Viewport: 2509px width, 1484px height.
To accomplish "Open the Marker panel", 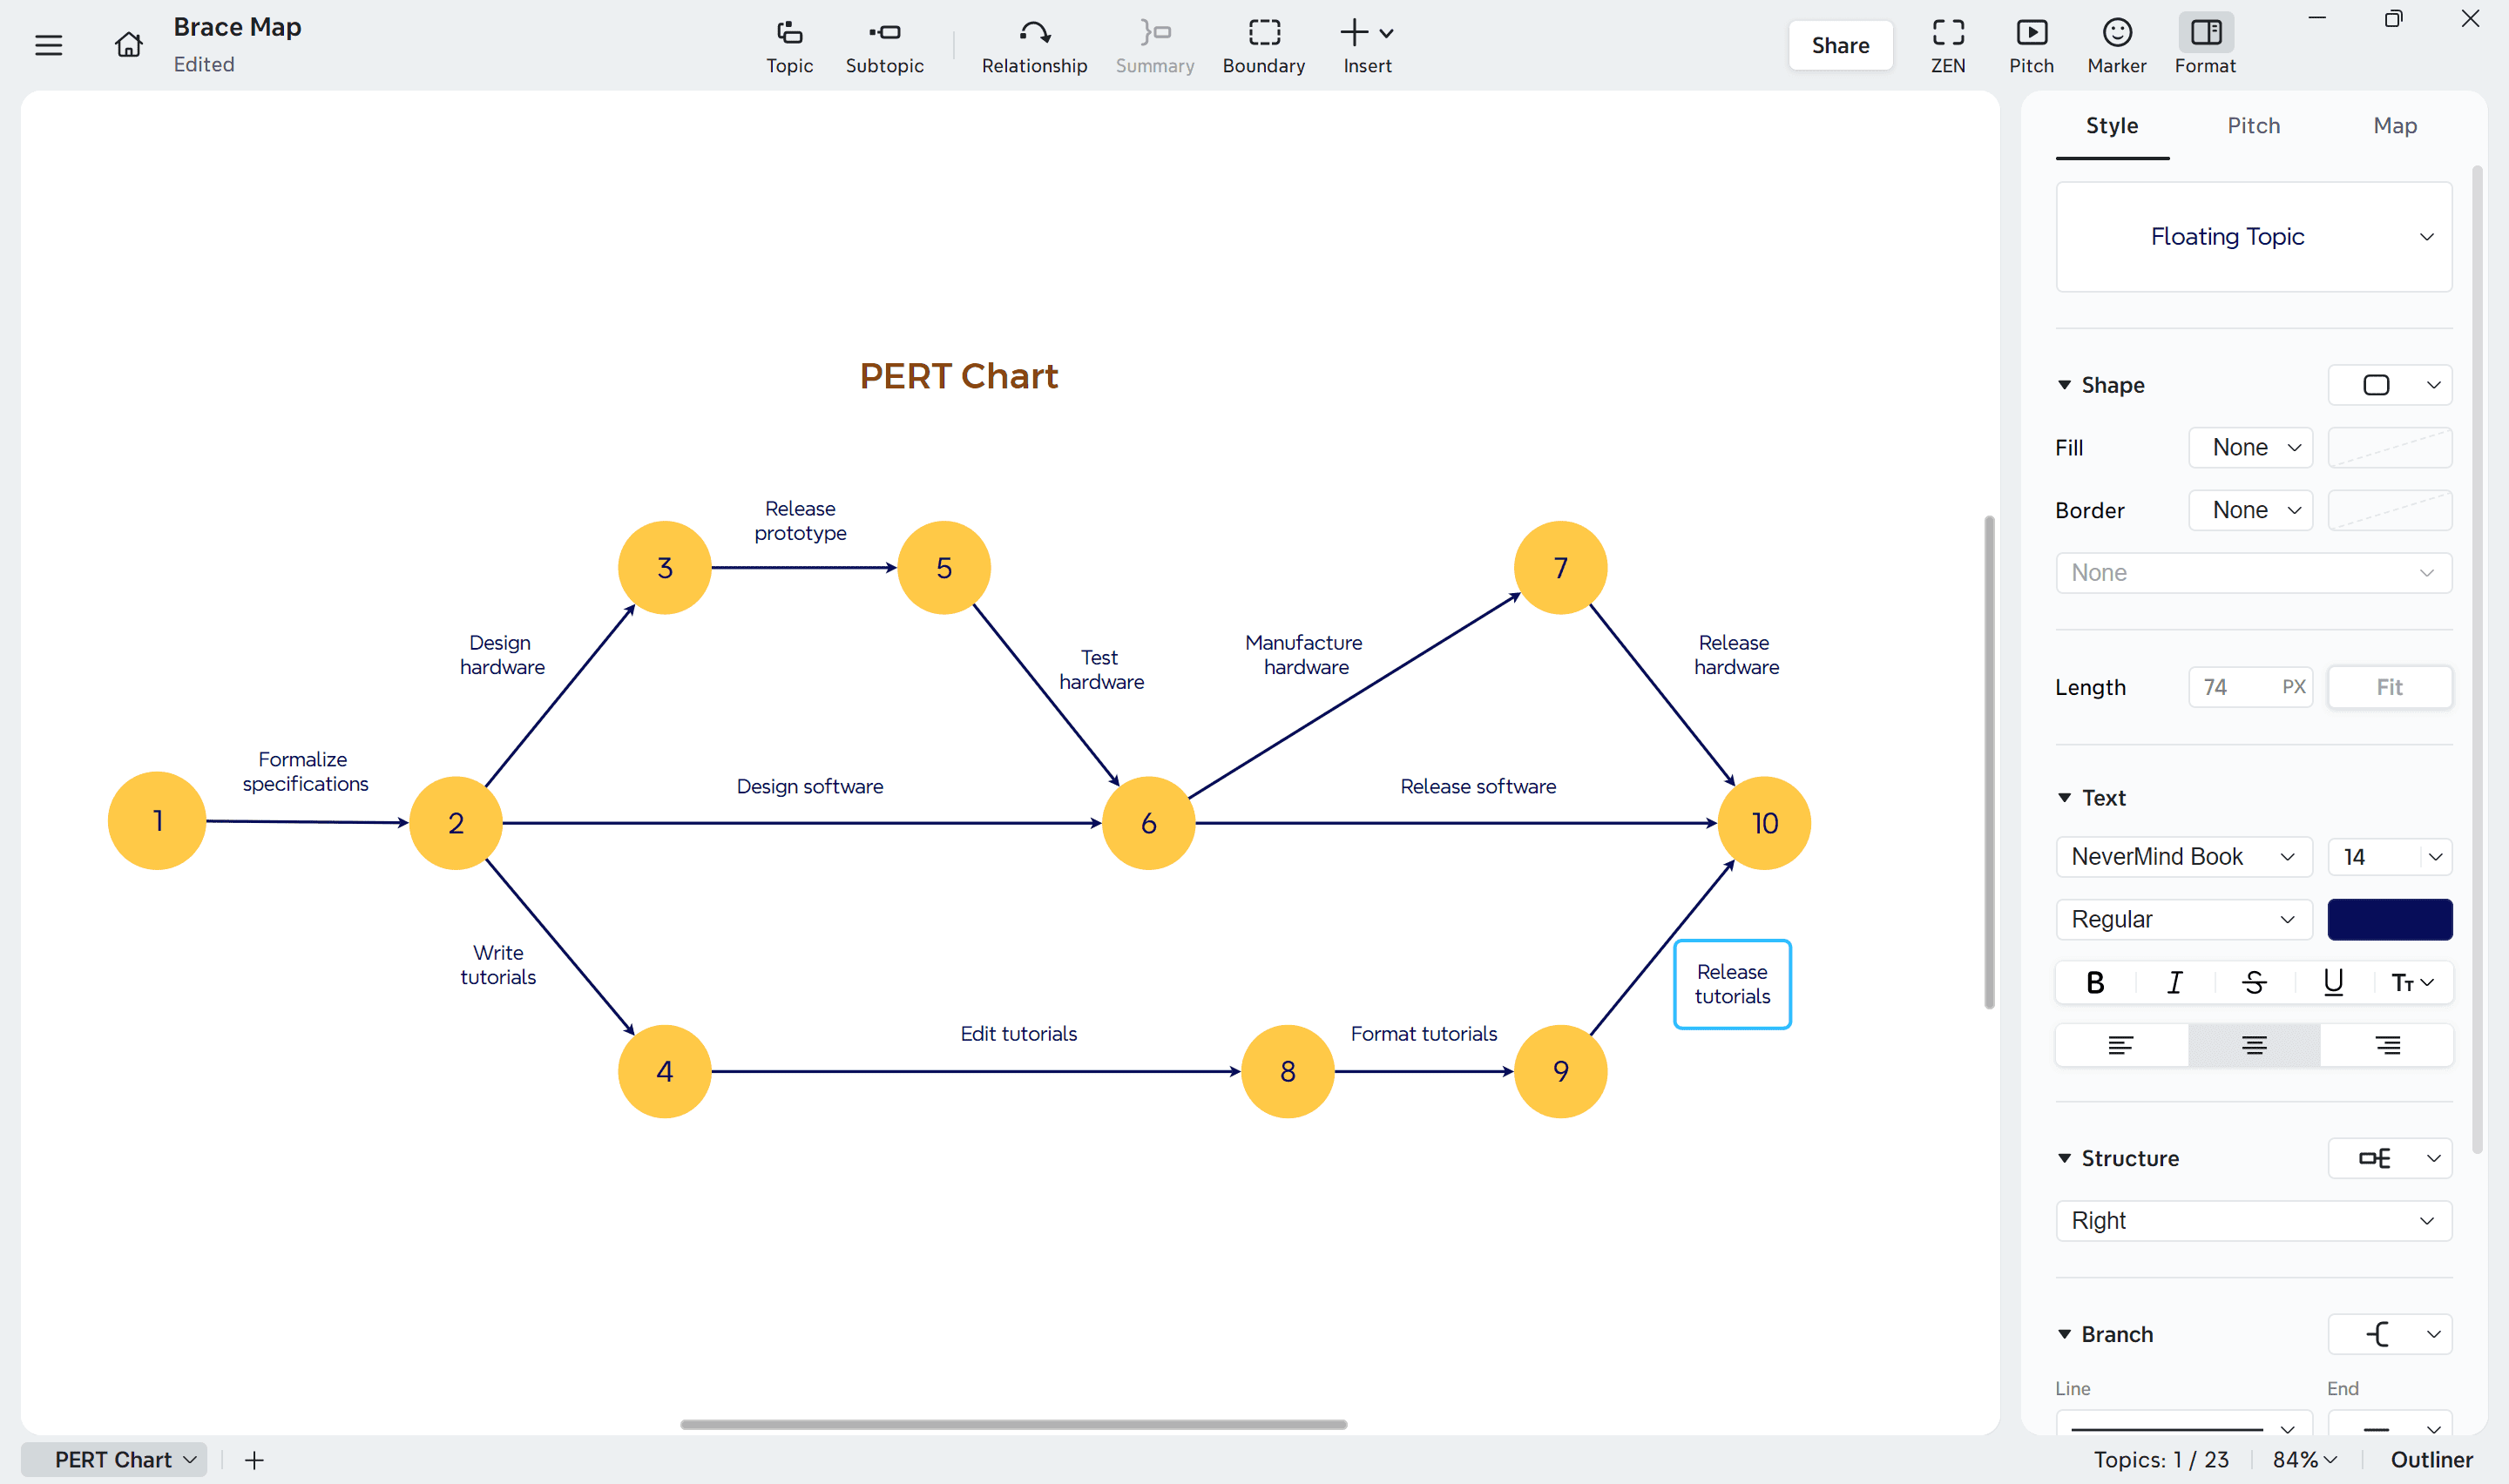I will click(2117, 44).
